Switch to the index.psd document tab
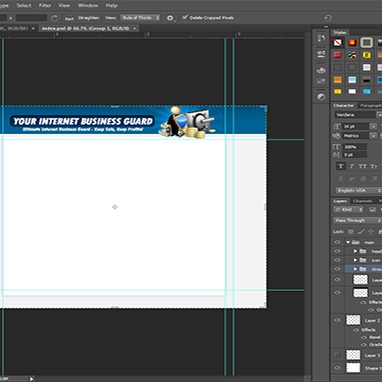 pyautogui.click(x=85, y=28)
